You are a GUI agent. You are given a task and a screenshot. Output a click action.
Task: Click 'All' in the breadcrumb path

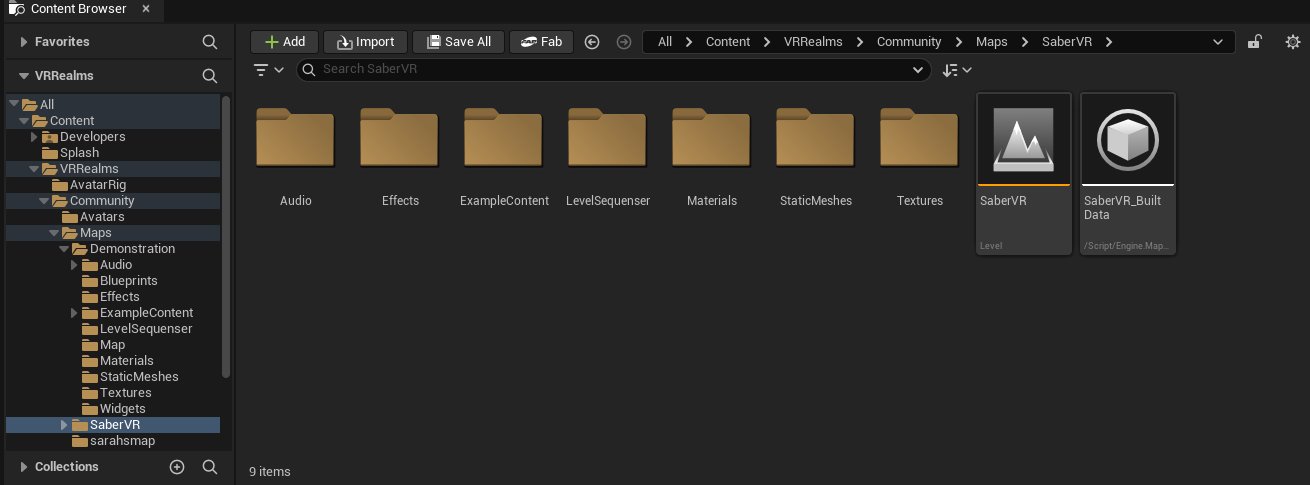[x=665, y=42]
